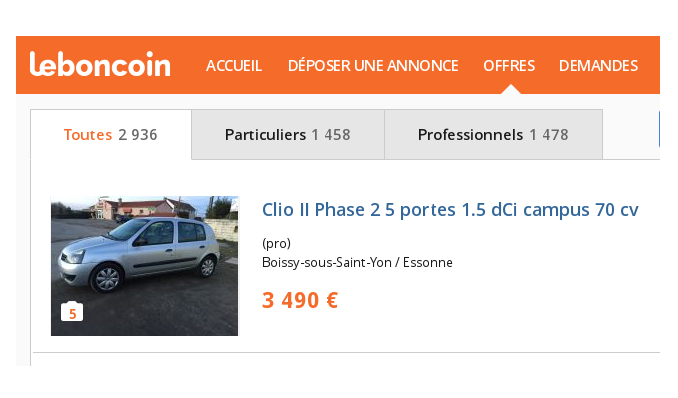Select the OFFRES menu item
This screenshot has width=678, height=398.
509,66
